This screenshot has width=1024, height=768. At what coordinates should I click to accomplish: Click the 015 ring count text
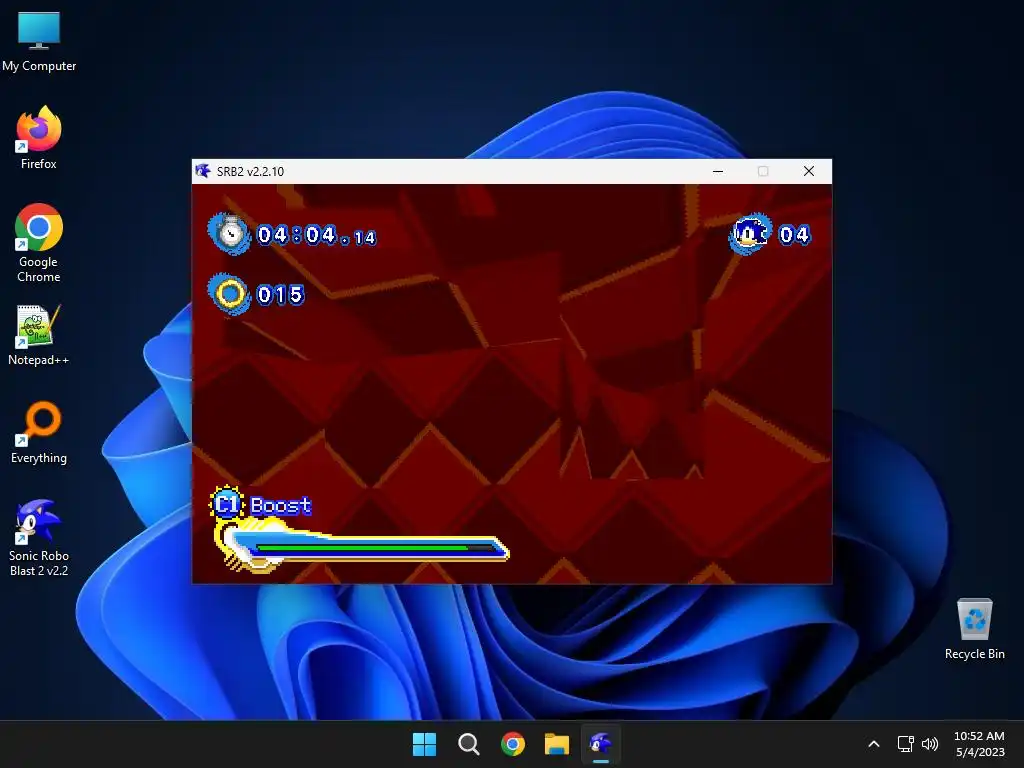pyautogui.click(x=280, y=295)
